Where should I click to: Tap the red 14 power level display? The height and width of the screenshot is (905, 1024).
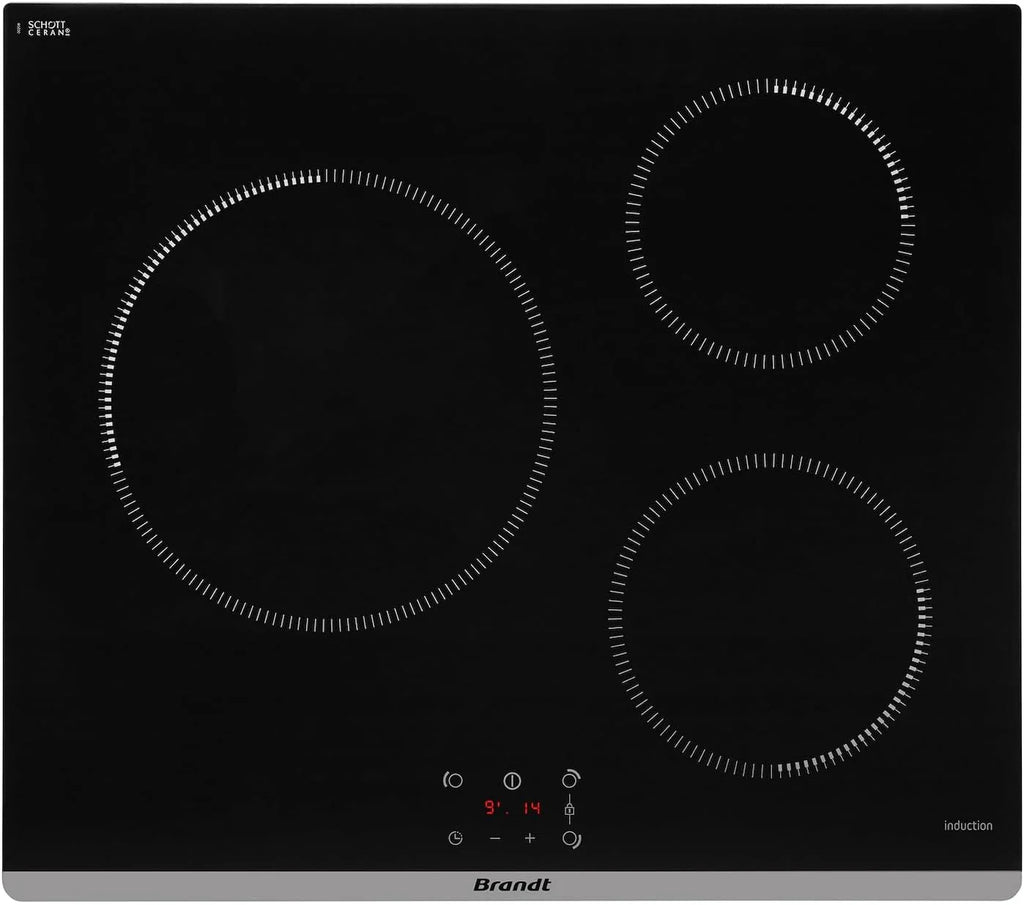(532, 808)
